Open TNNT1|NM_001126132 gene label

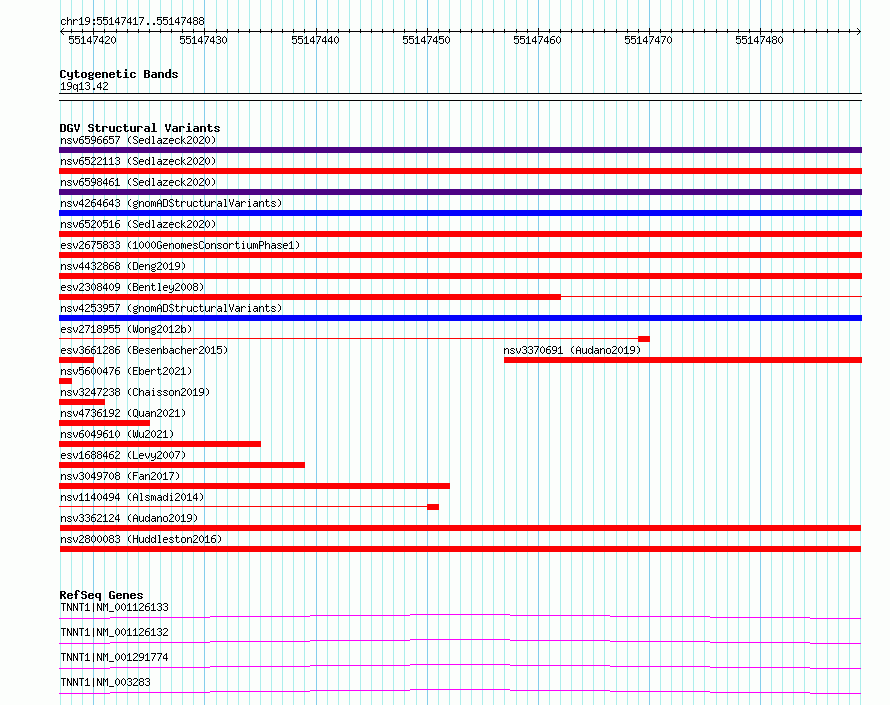pos(114,632)
